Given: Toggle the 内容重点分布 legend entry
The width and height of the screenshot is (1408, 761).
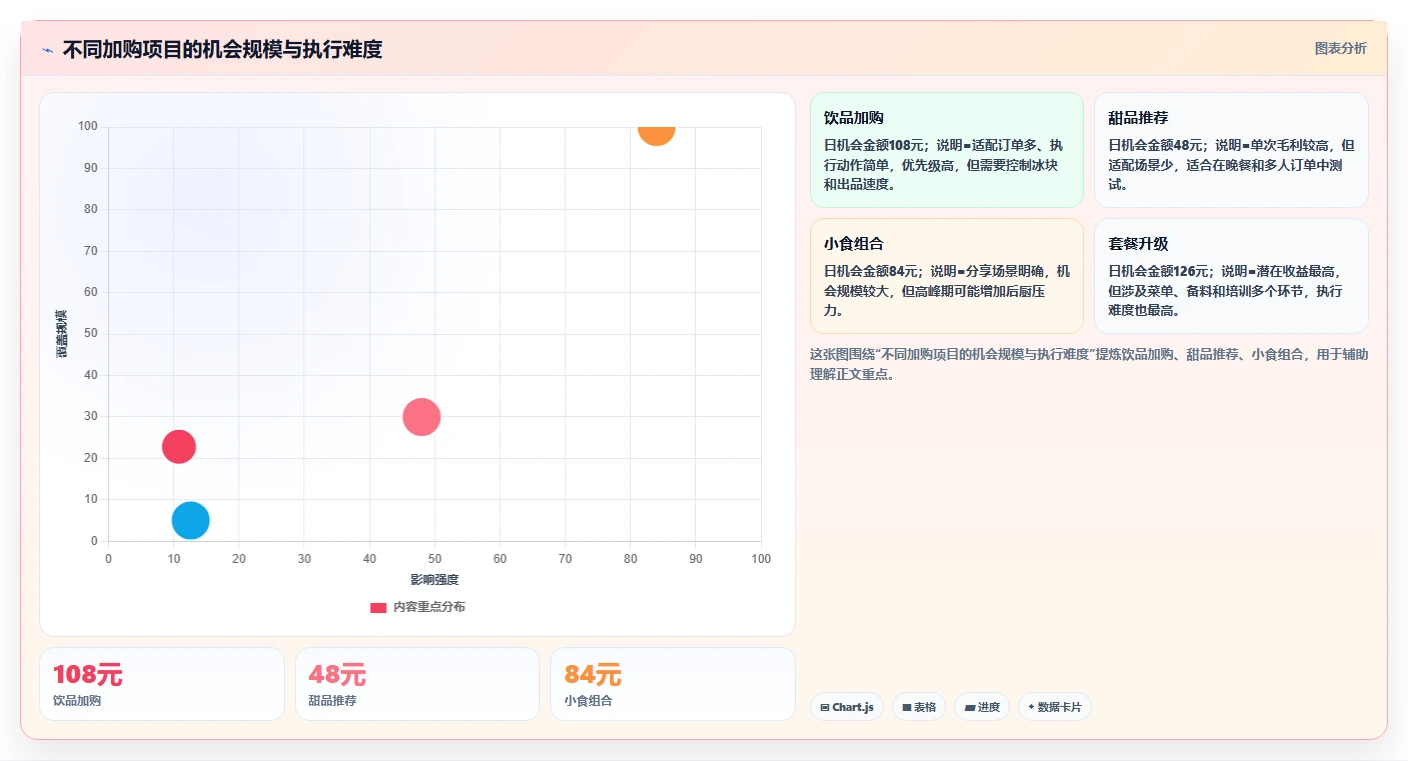Looking at the screenshot, I should point(417,607).
